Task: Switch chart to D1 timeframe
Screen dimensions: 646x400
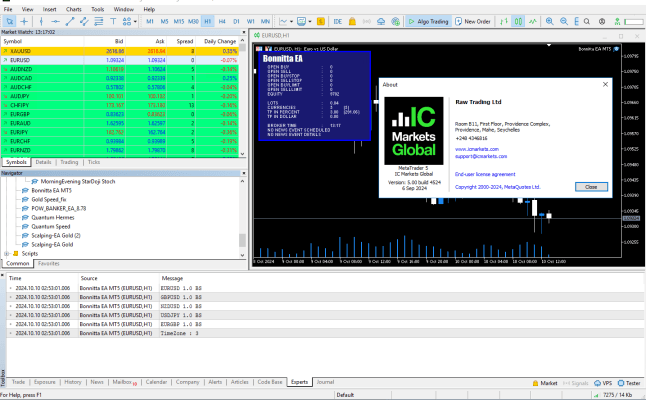Action: (236, 20)
